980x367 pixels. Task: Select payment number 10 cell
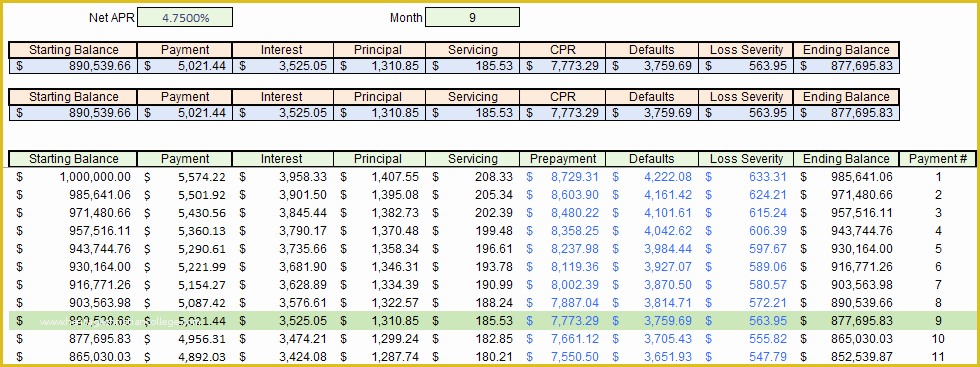pyautogui.click(x=938, y=339)
